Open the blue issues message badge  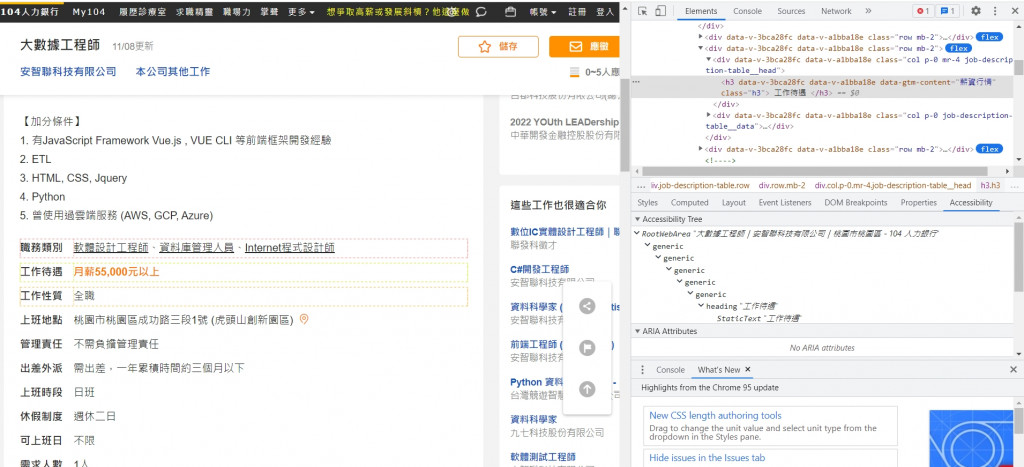point(947,11)
